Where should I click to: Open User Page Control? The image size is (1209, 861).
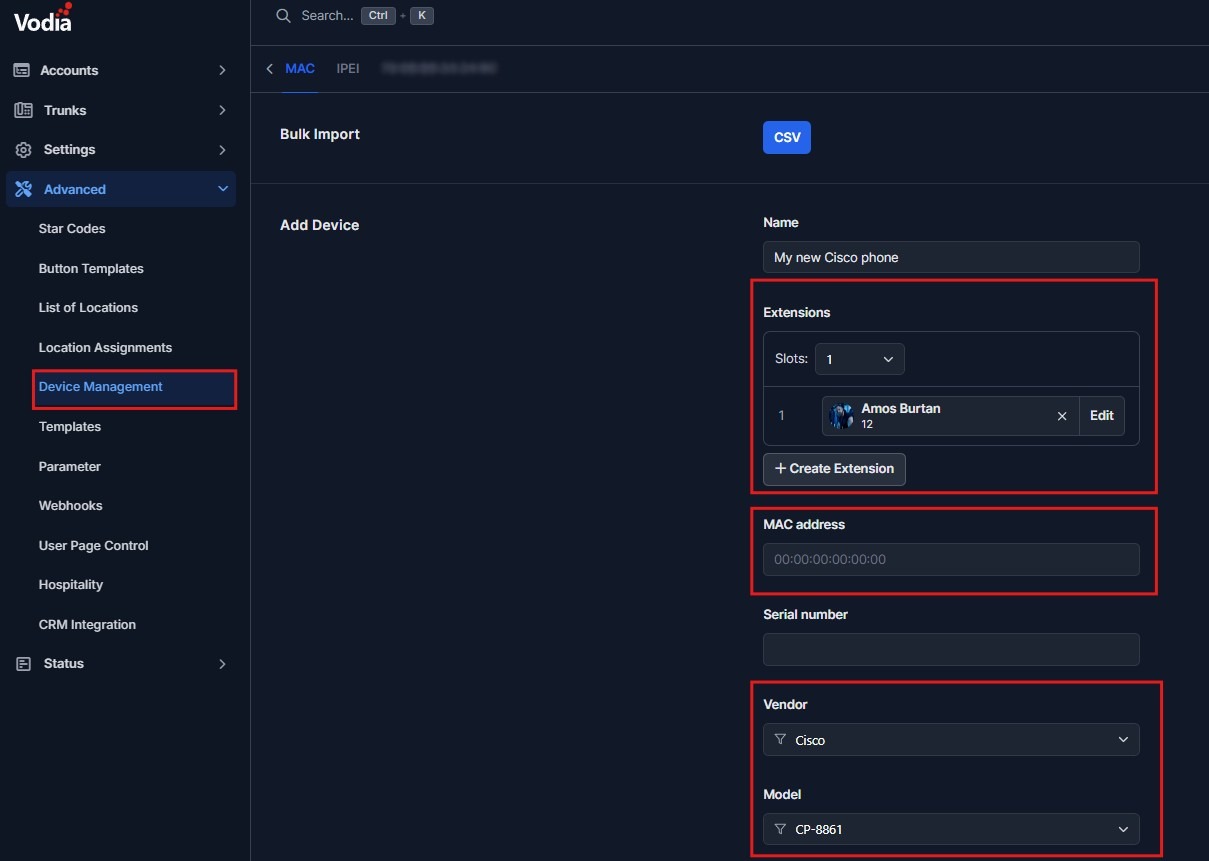(93, 546)
